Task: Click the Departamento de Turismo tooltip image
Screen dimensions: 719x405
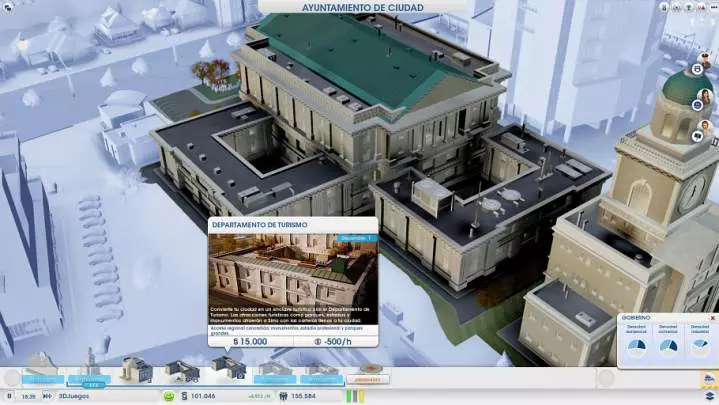Action: point(293,279)
